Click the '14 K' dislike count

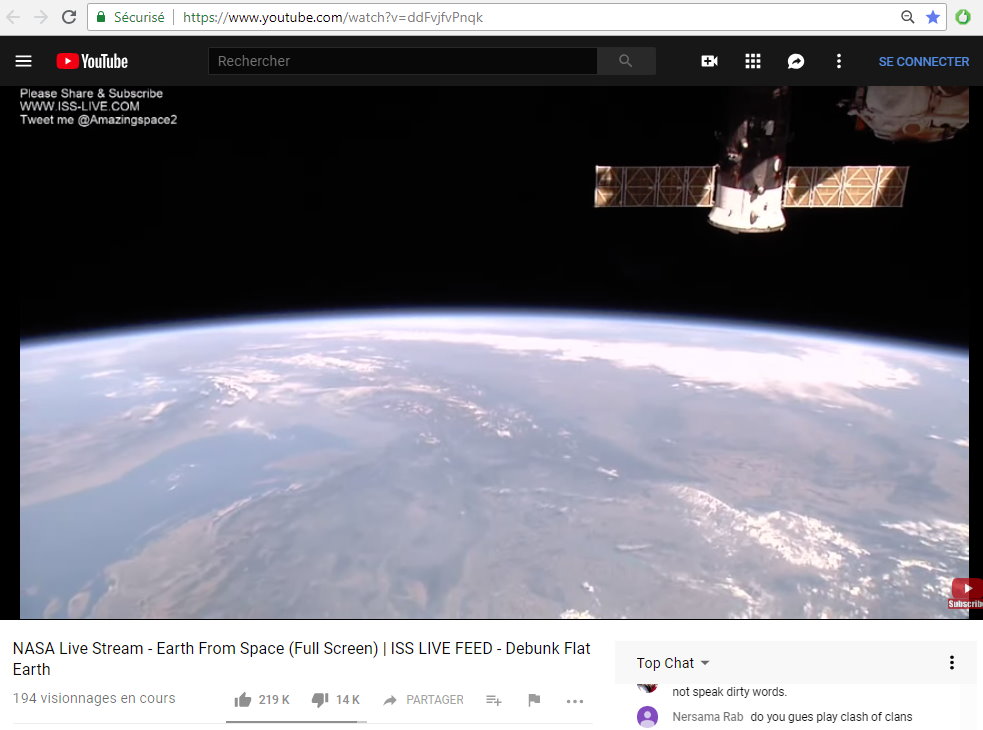point(348,700)
